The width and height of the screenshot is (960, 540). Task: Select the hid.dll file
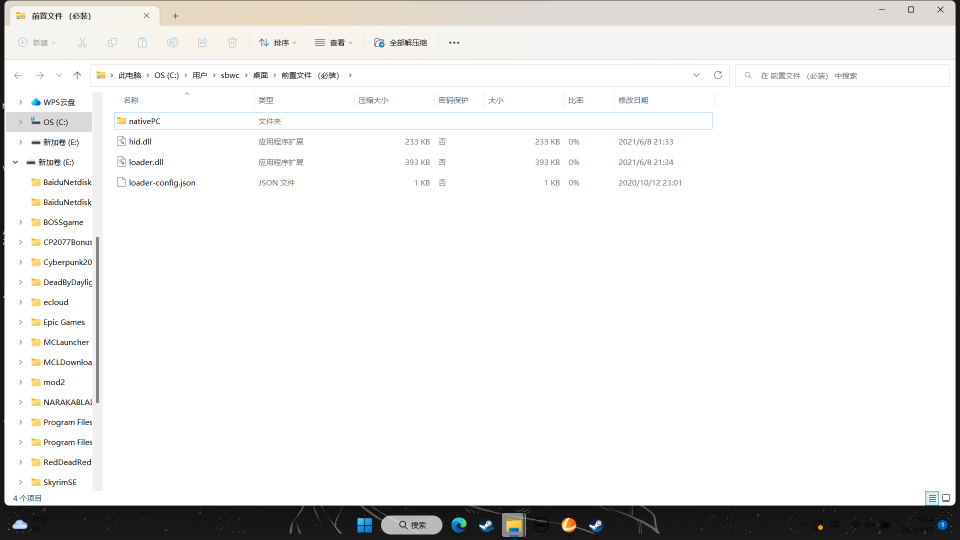click(140, 142)
